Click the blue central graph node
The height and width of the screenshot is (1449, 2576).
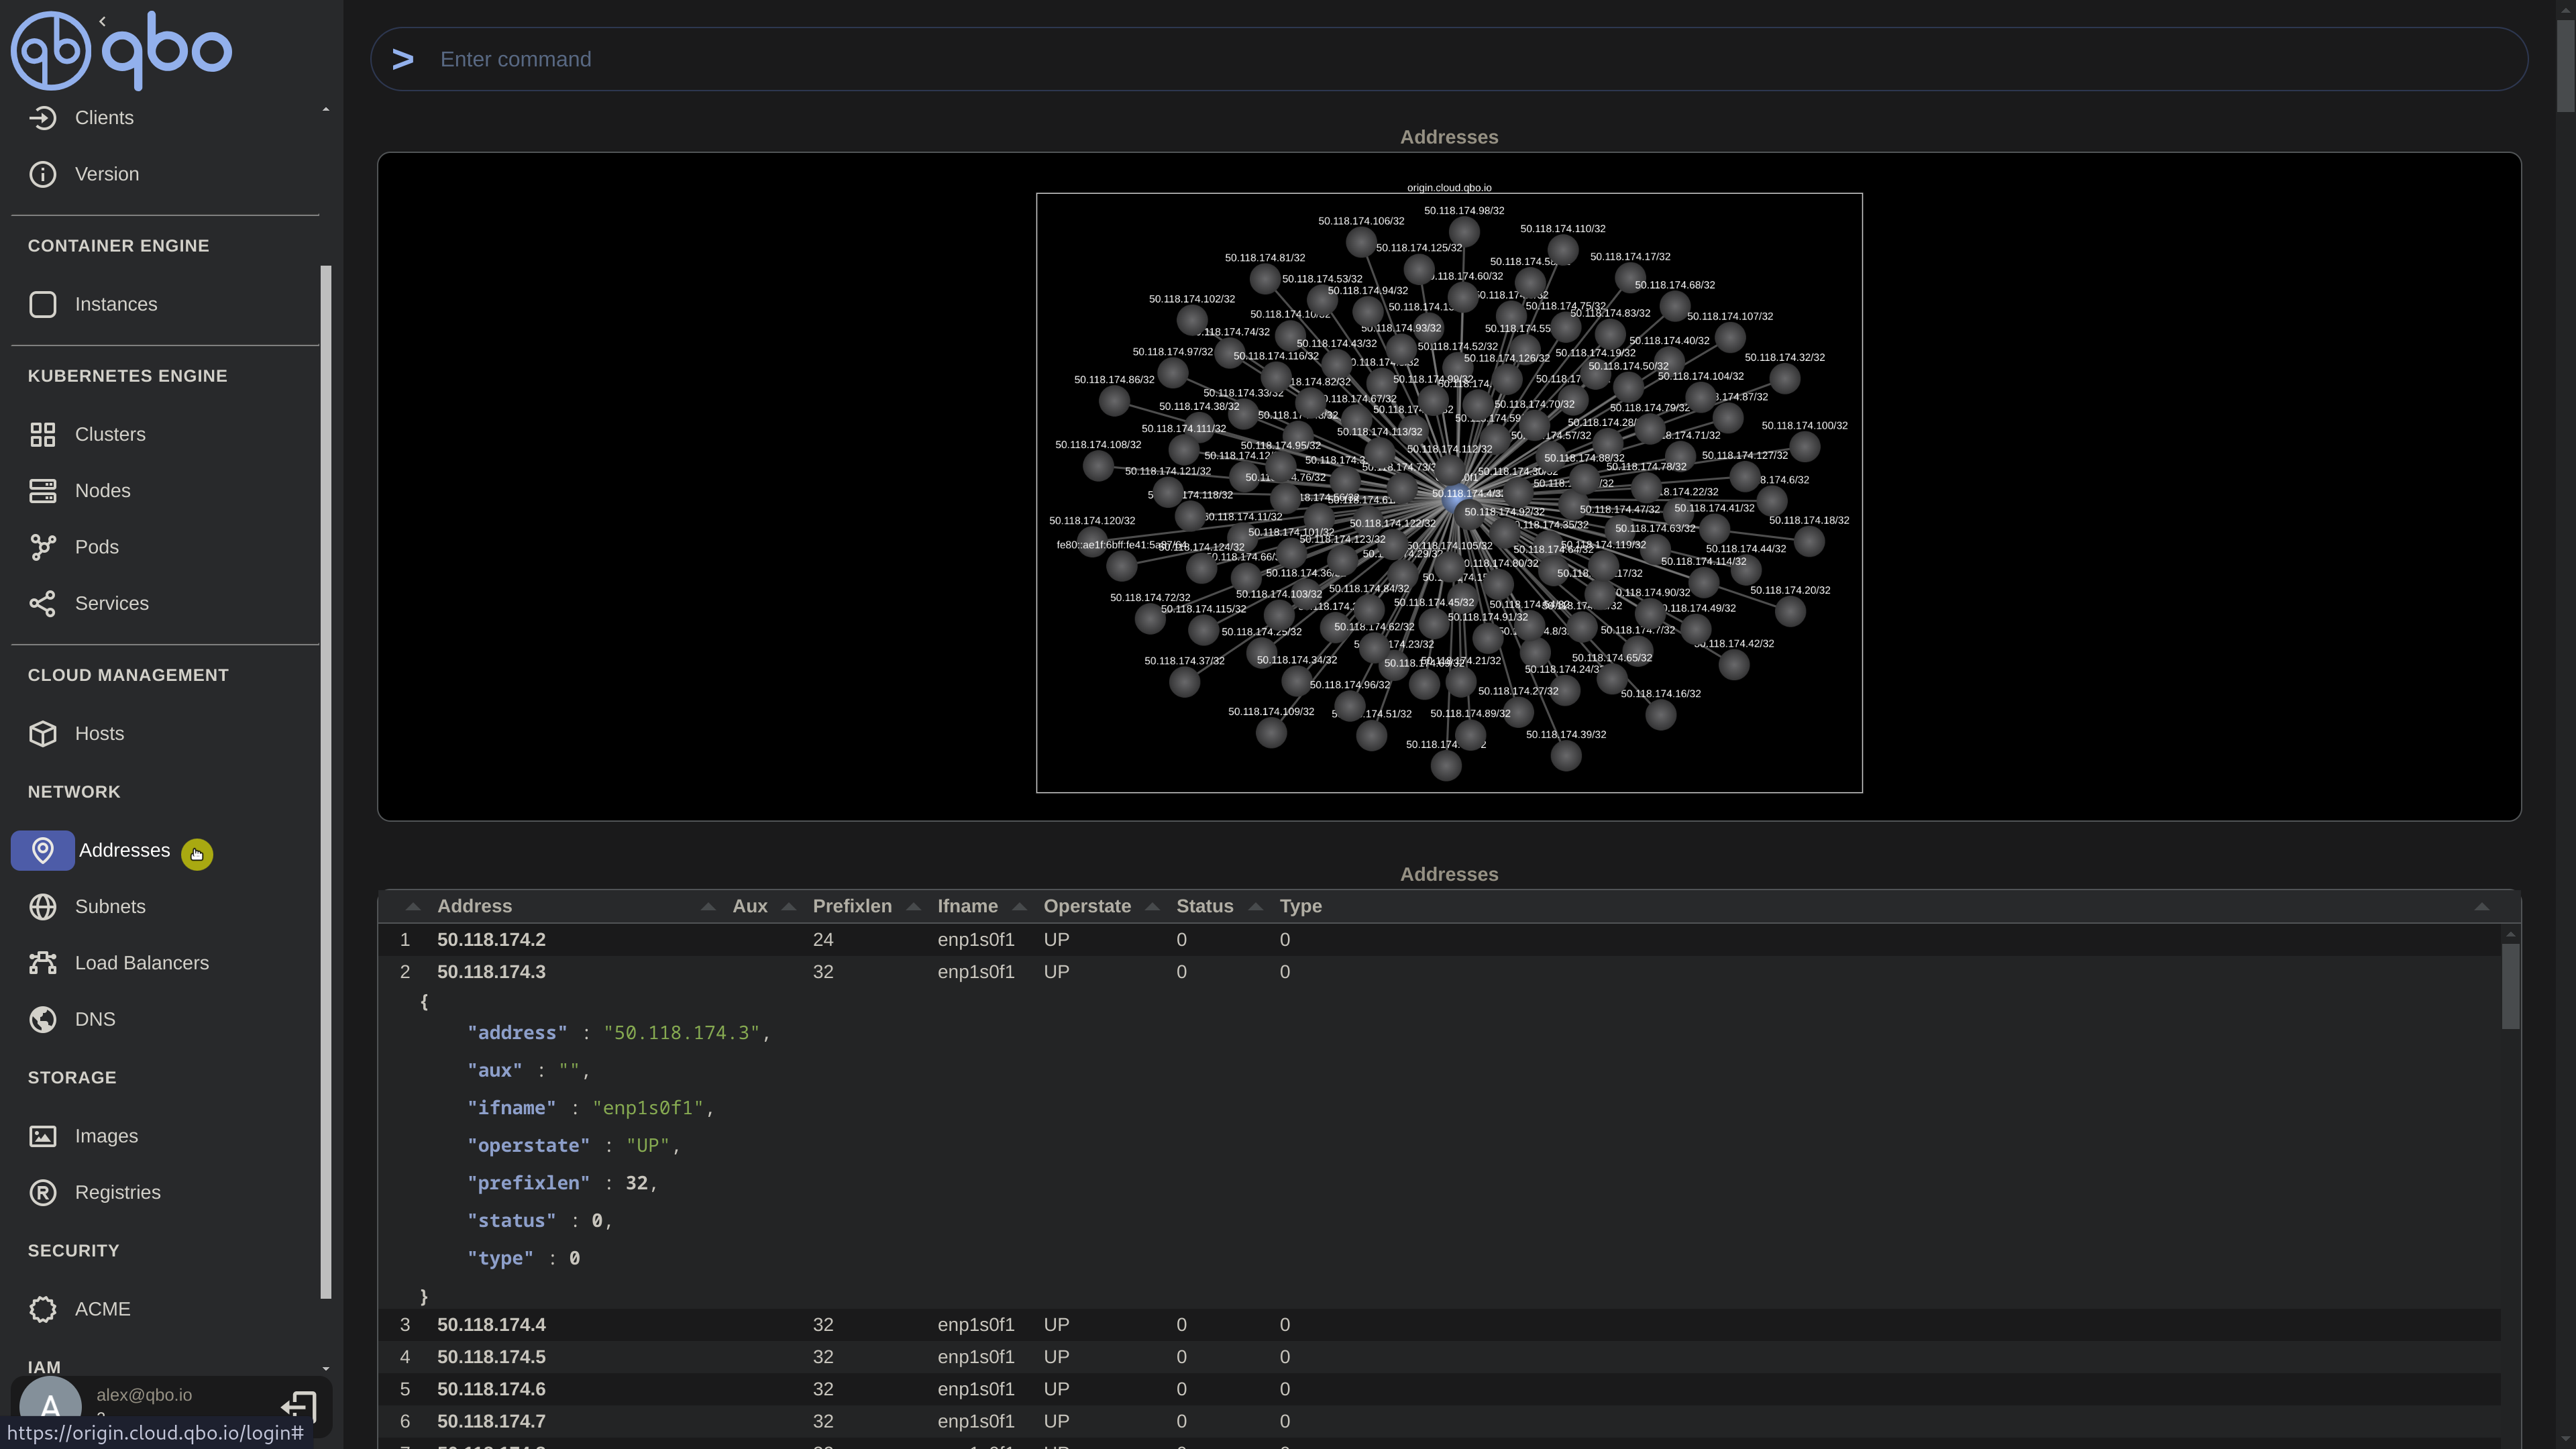coord(1451,498)
